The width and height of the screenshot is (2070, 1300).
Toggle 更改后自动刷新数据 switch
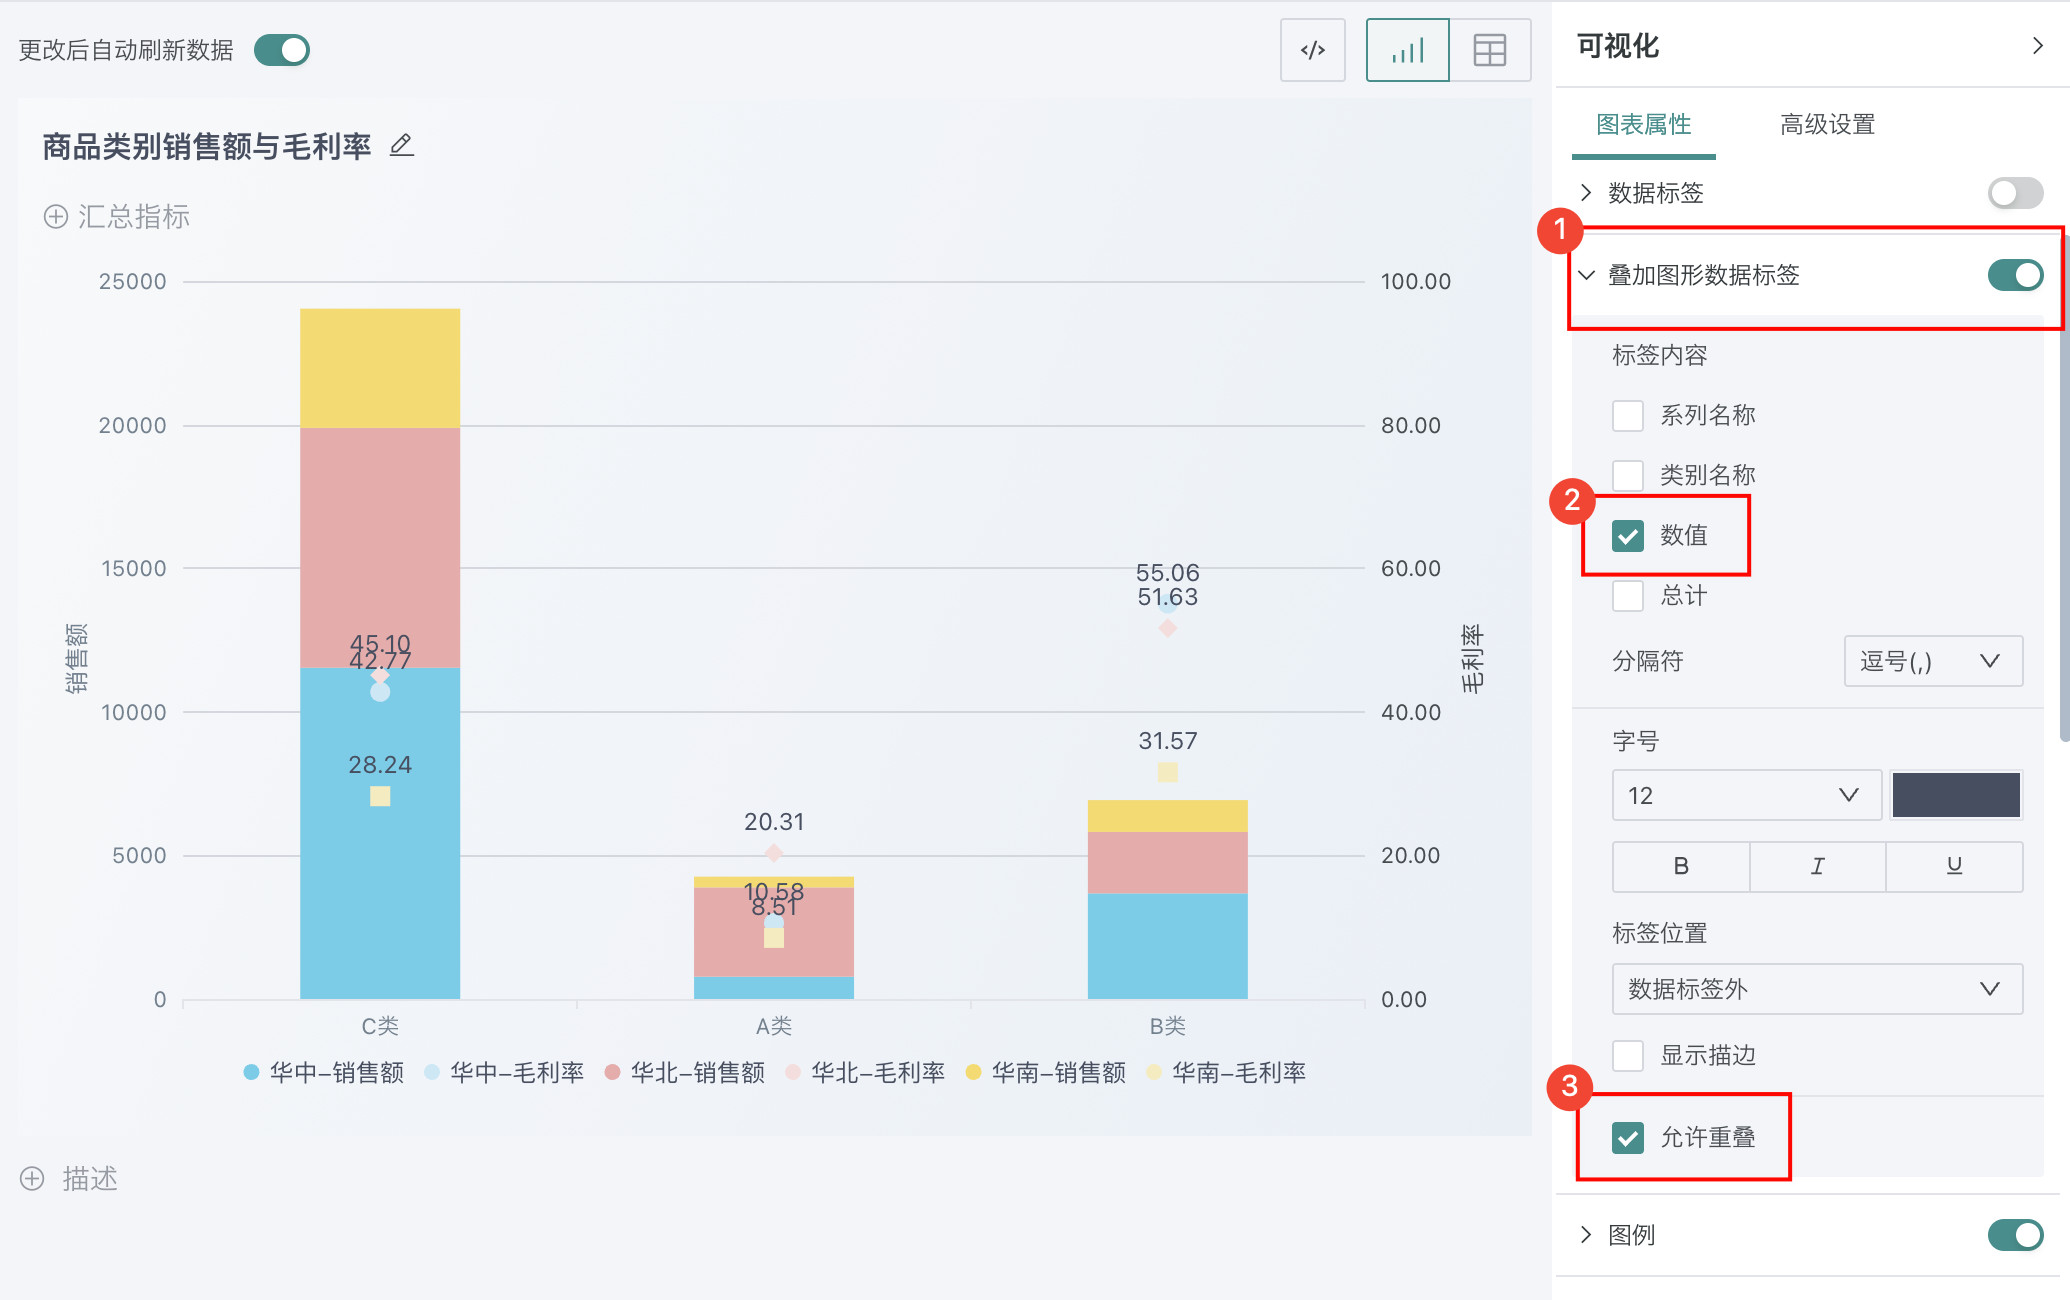(282, 50)
